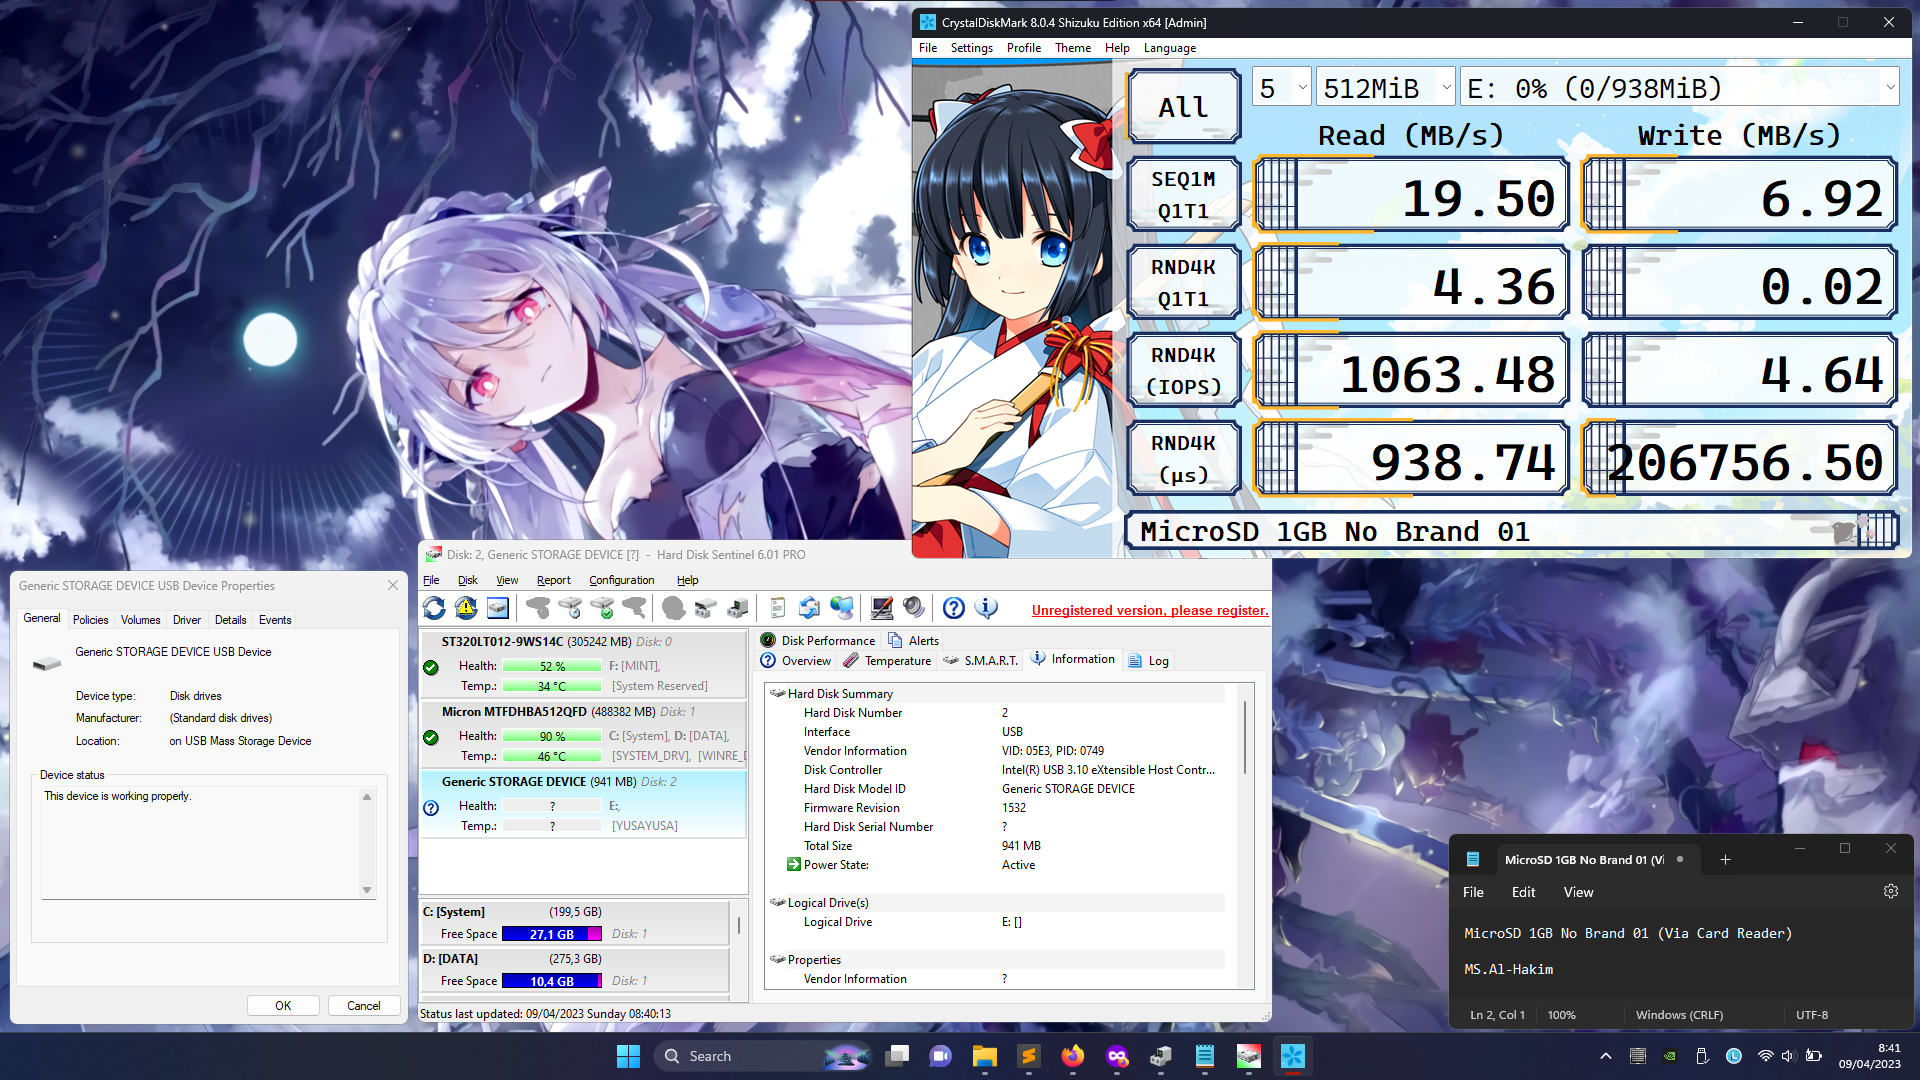Click Cancel in device properties dialog
The image size is (1920, 1080).
click(x=364, y=1006)
